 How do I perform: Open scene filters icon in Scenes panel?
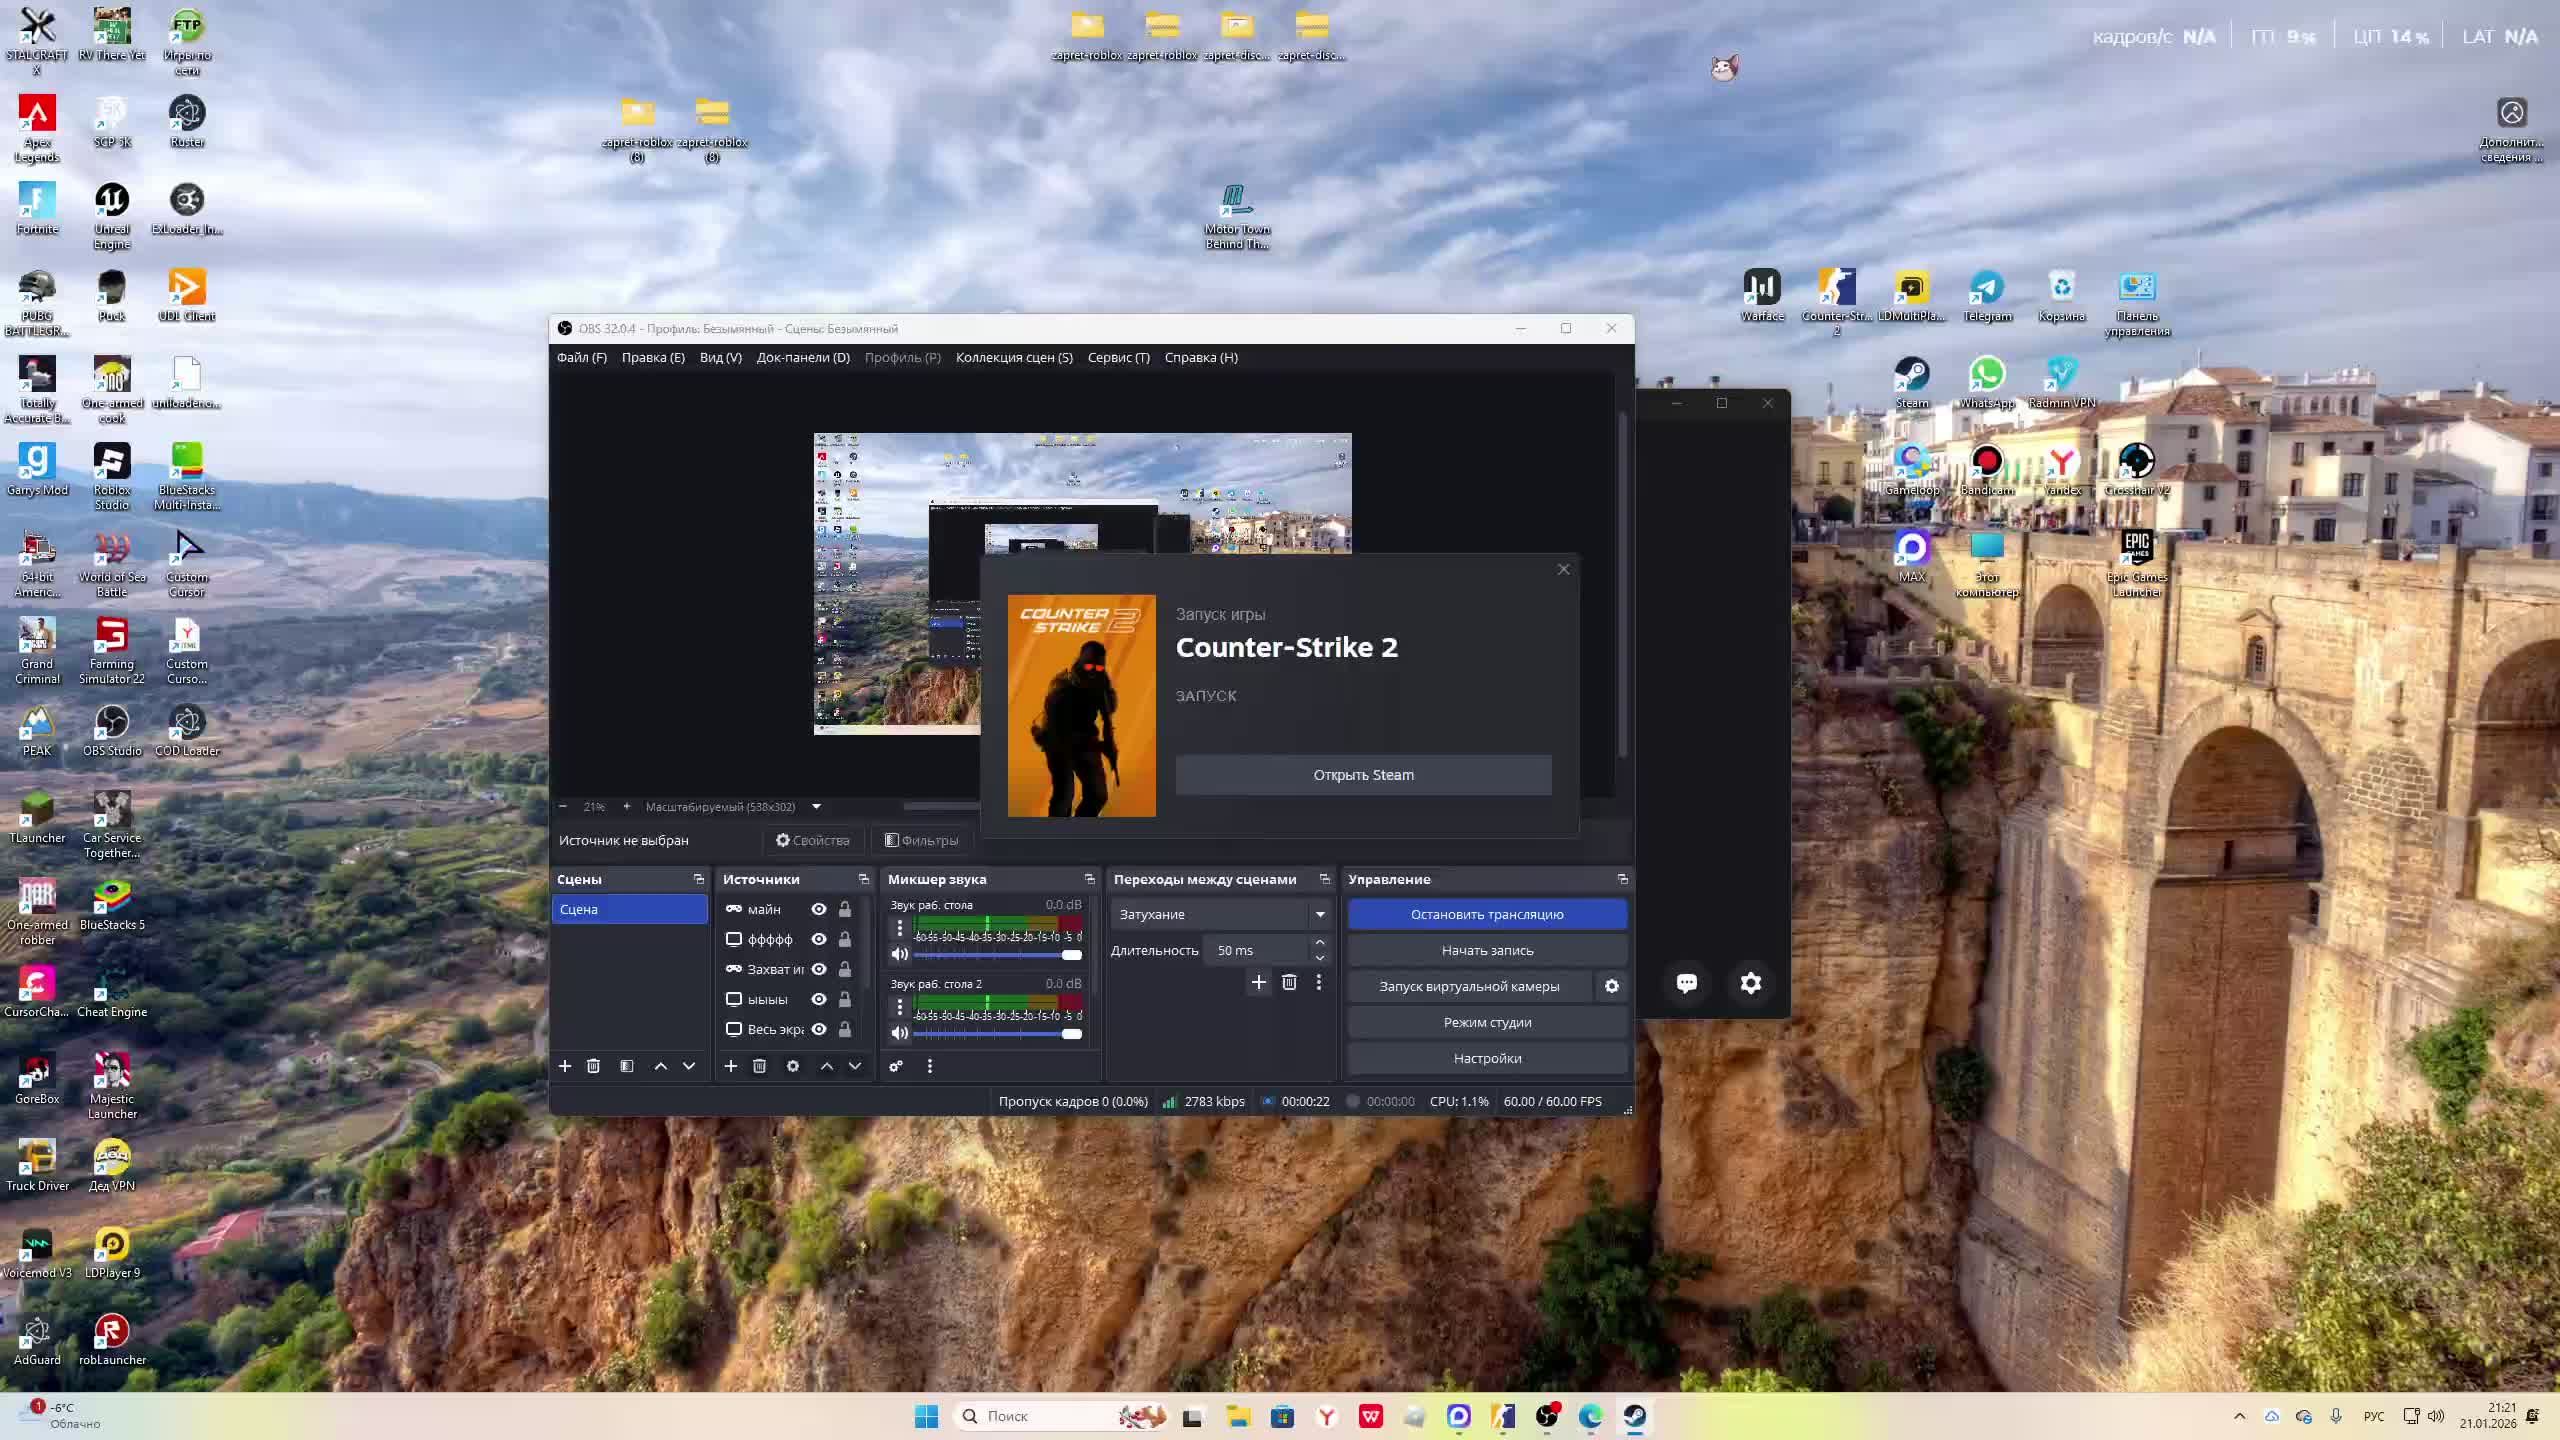[x=627, y=1066]
